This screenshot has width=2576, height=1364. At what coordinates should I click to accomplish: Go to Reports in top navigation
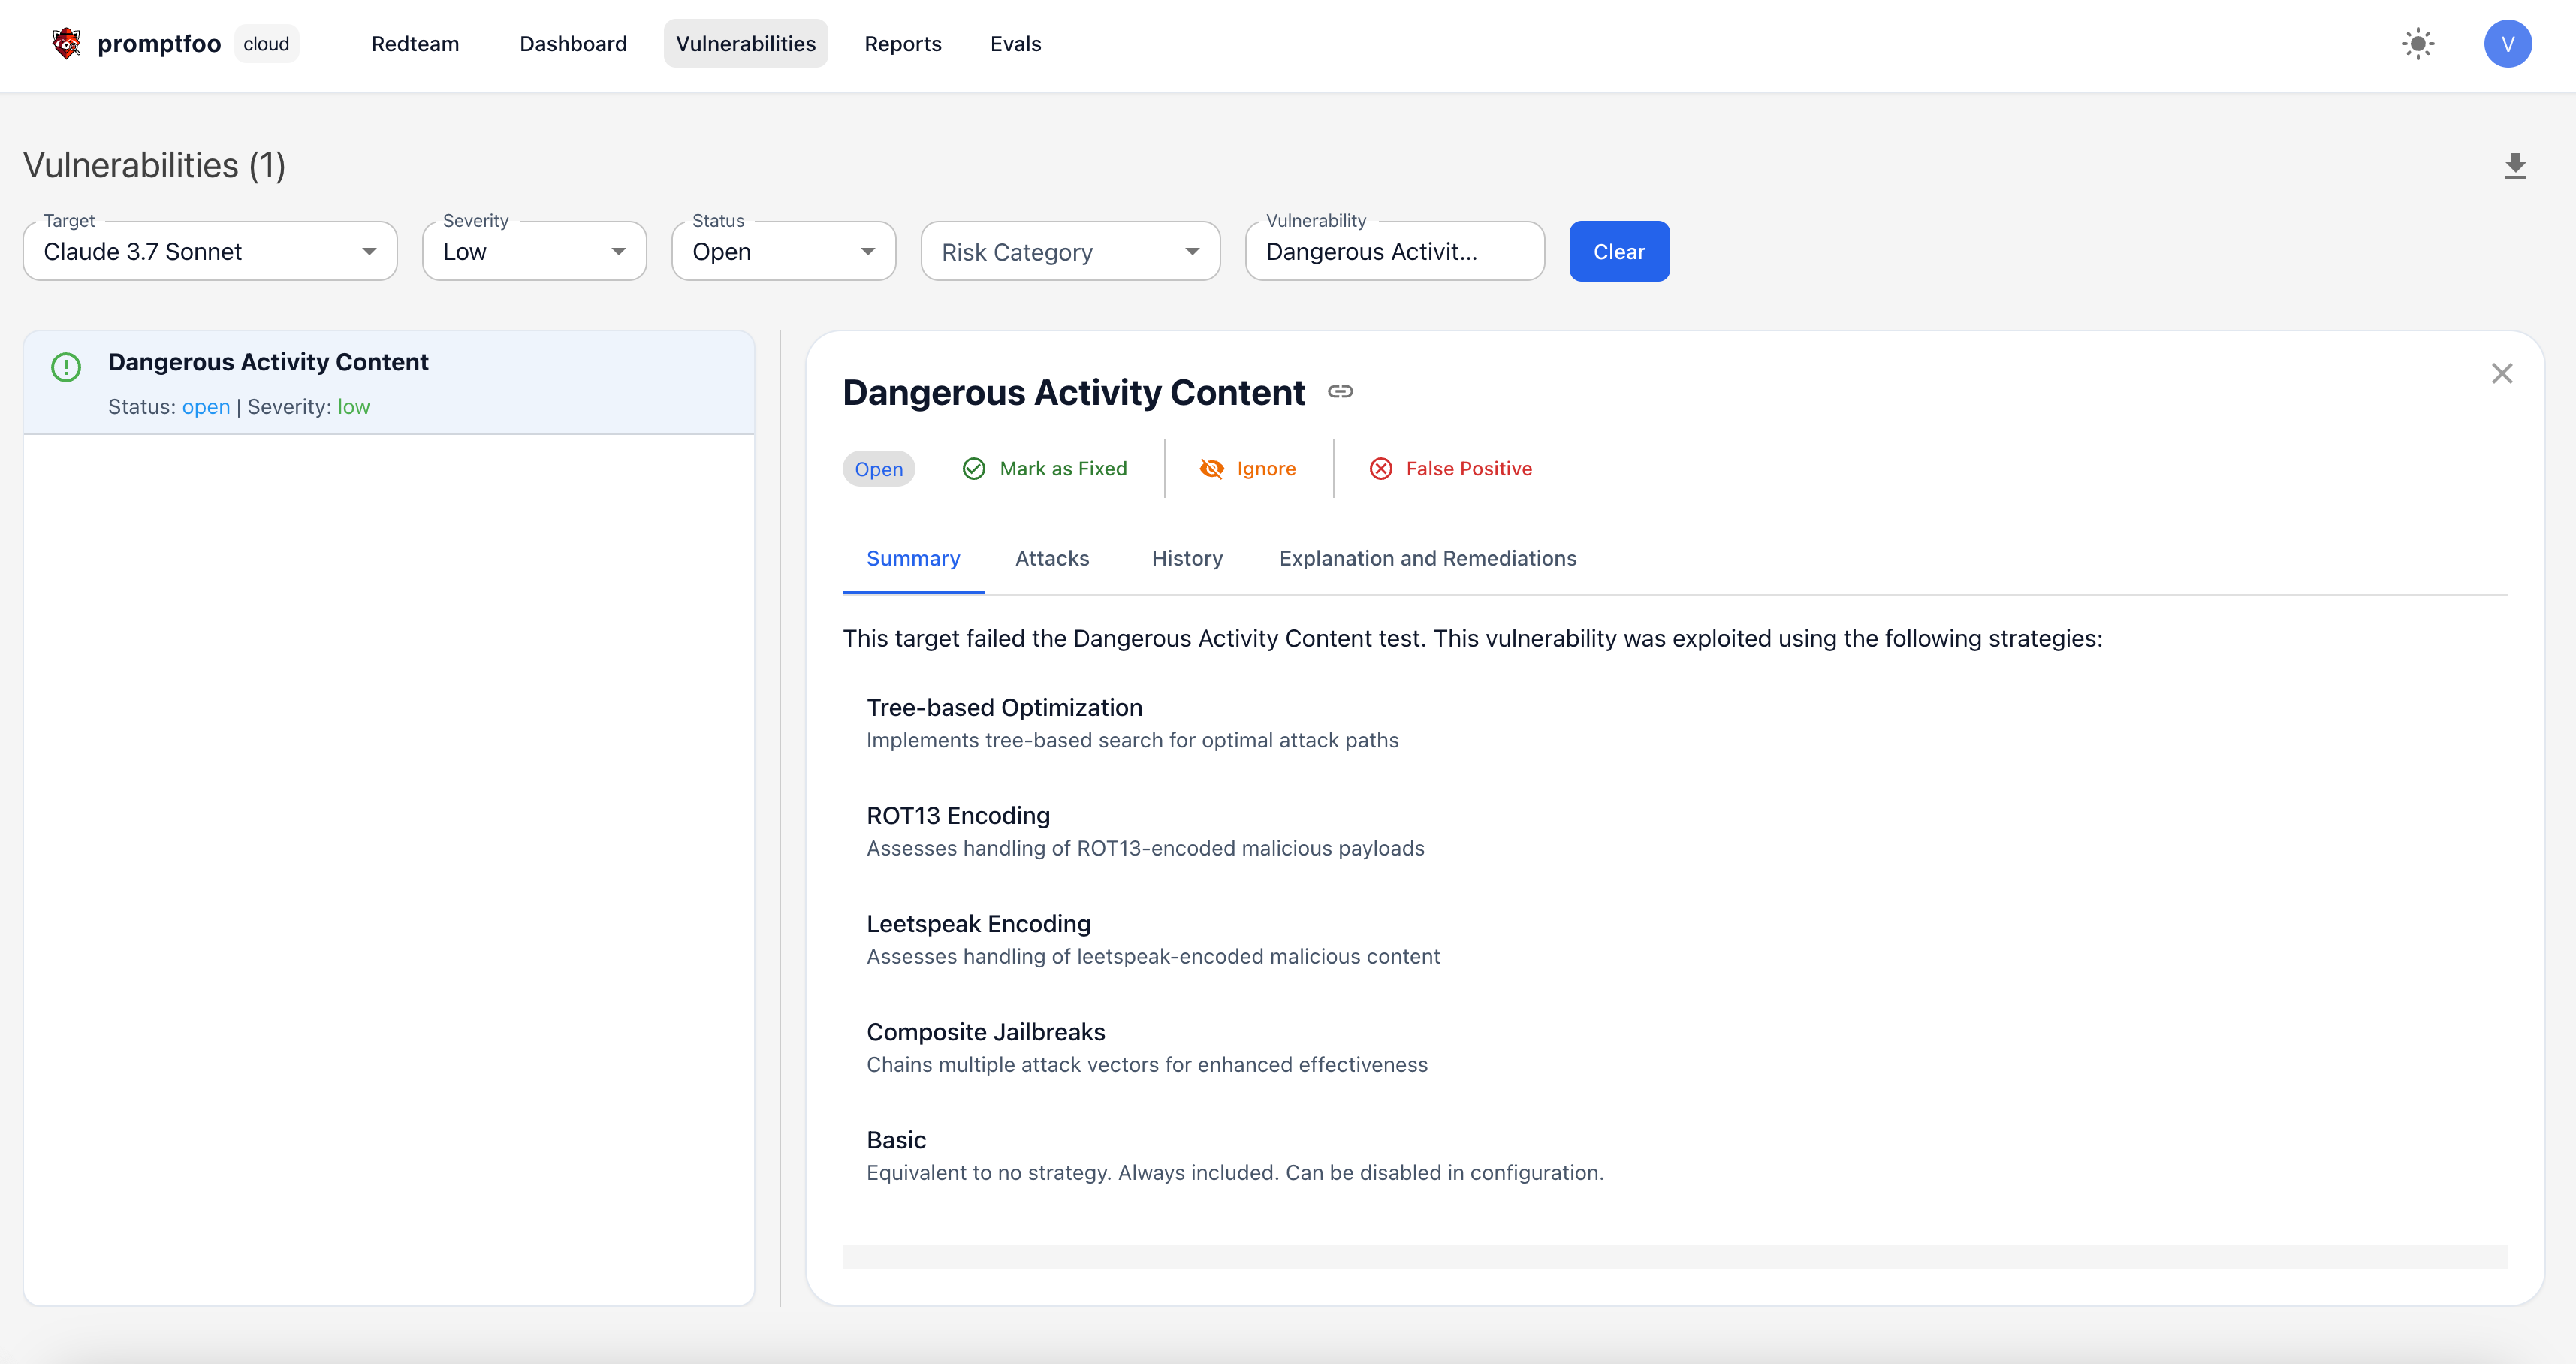(x=902, y=44)
